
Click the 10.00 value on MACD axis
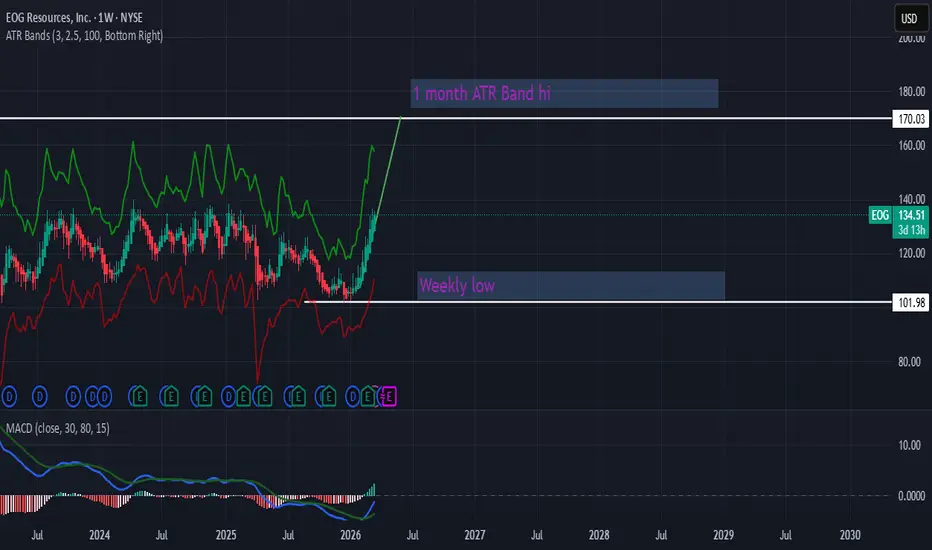pos(909,445)
